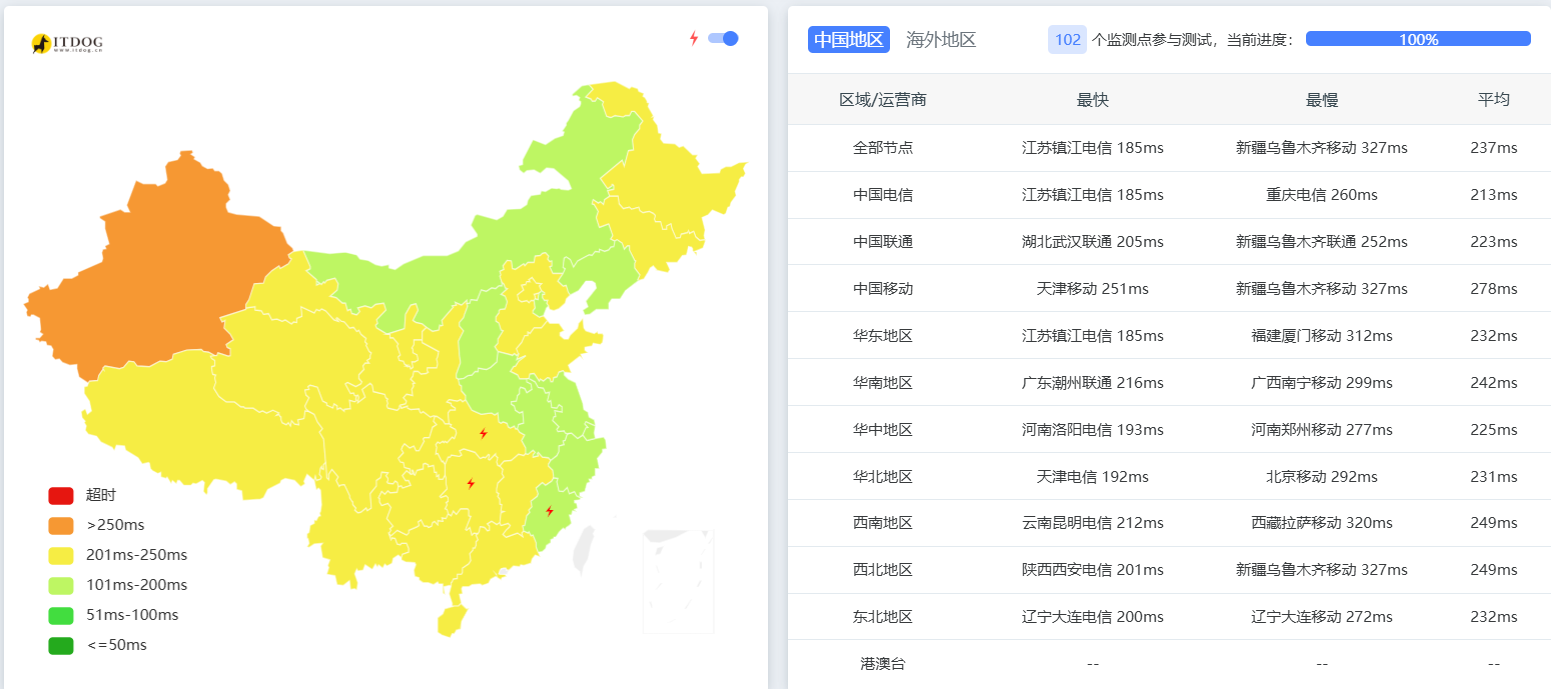
Task: Click the 区域/运营商 column header
Action: coord(883,100)
